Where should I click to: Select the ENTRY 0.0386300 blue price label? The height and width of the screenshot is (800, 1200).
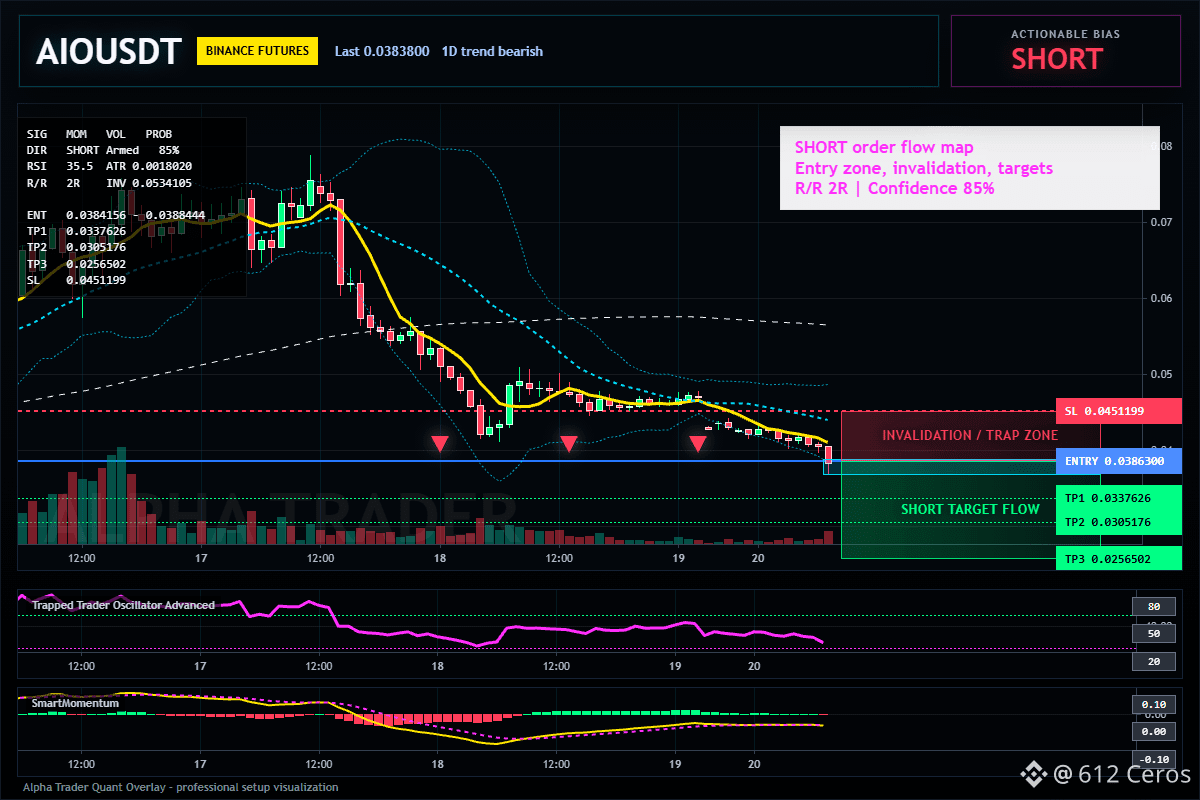click(x=1118, y=461)
